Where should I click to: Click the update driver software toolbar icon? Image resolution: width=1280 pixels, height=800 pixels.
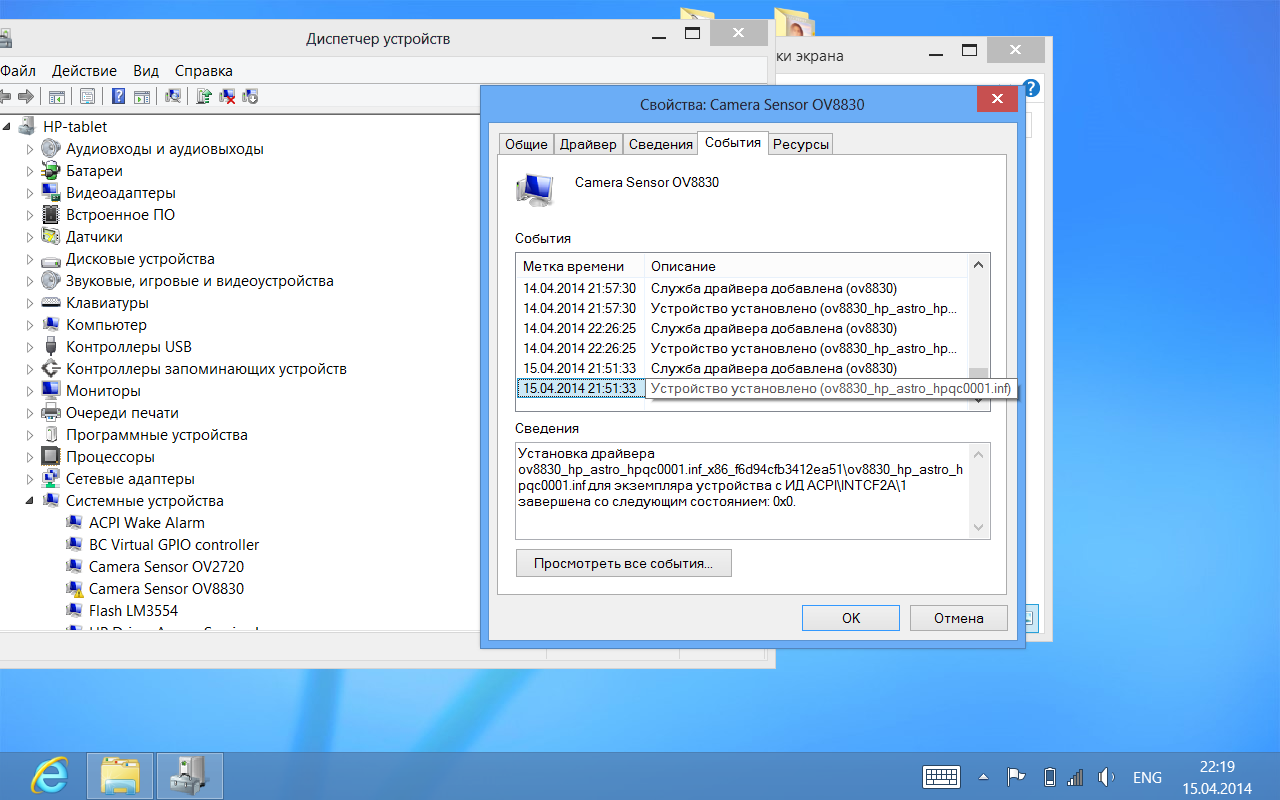[205, 97]
